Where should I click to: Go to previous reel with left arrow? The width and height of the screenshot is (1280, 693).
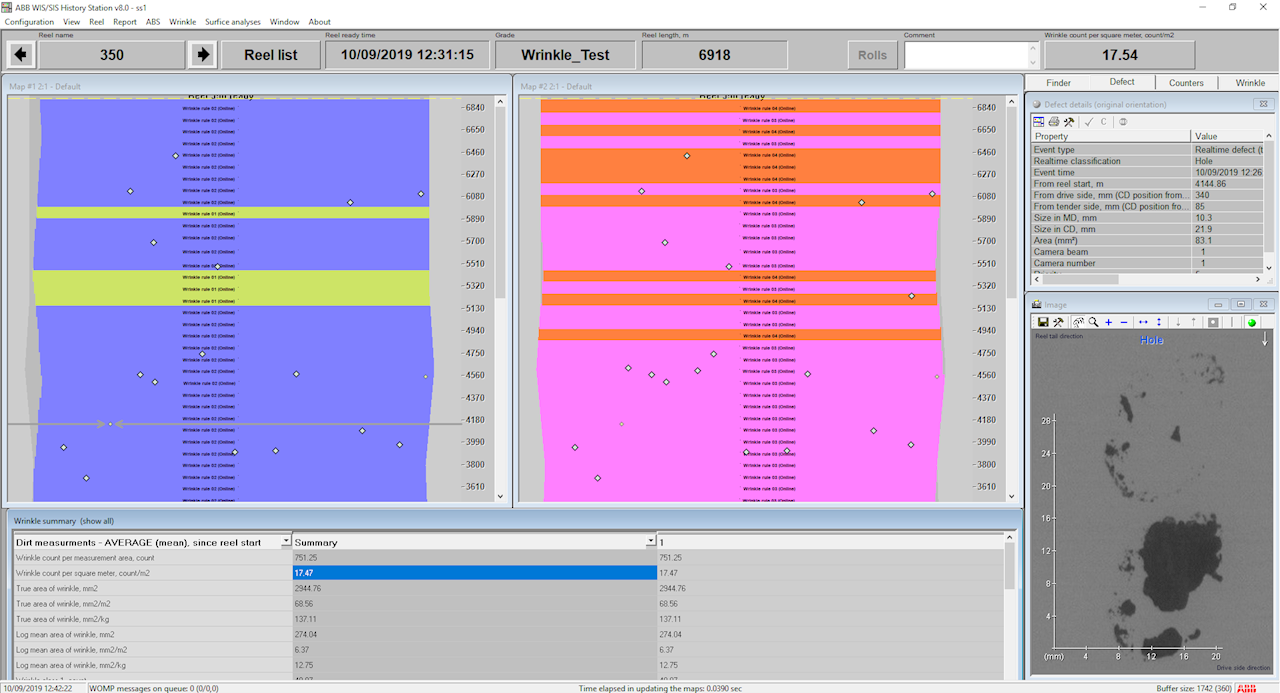pyautogui.click(x=21, y=55)
